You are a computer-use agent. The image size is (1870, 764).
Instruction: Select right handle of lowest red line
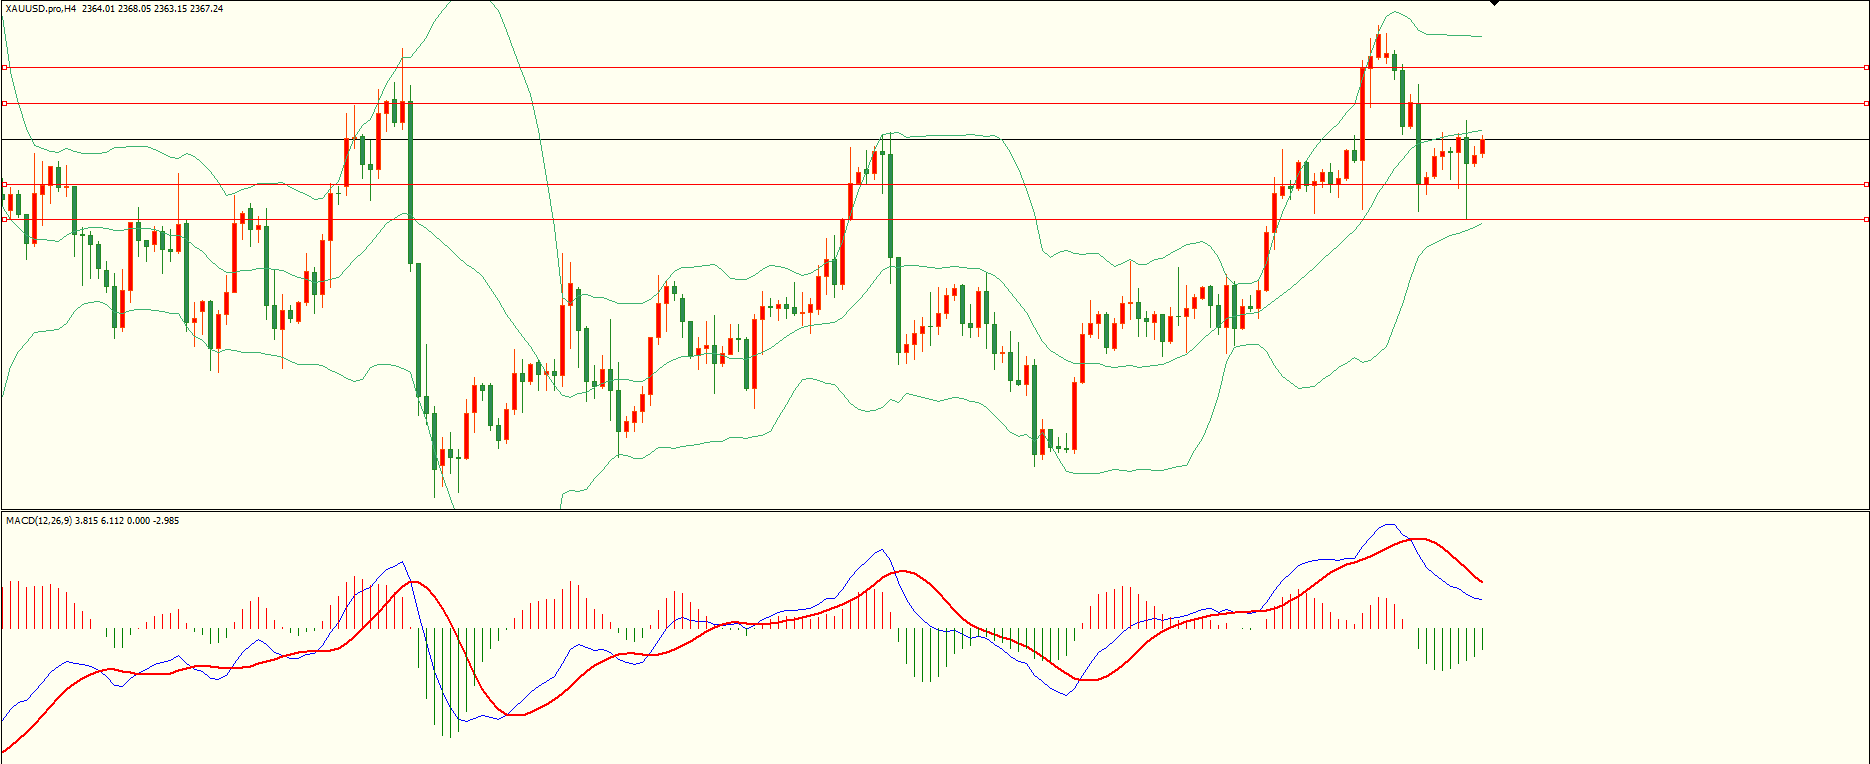[x=1866, y=219]
